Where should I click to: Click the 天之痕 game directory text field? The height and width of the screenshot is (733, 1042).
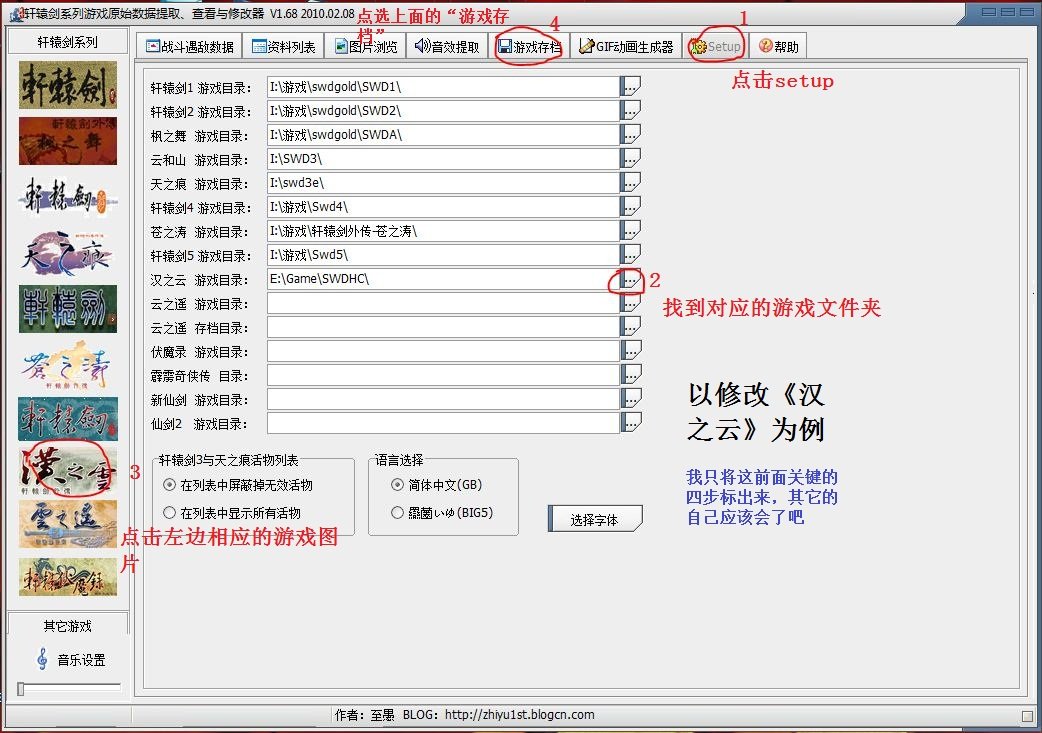point(443,183)
